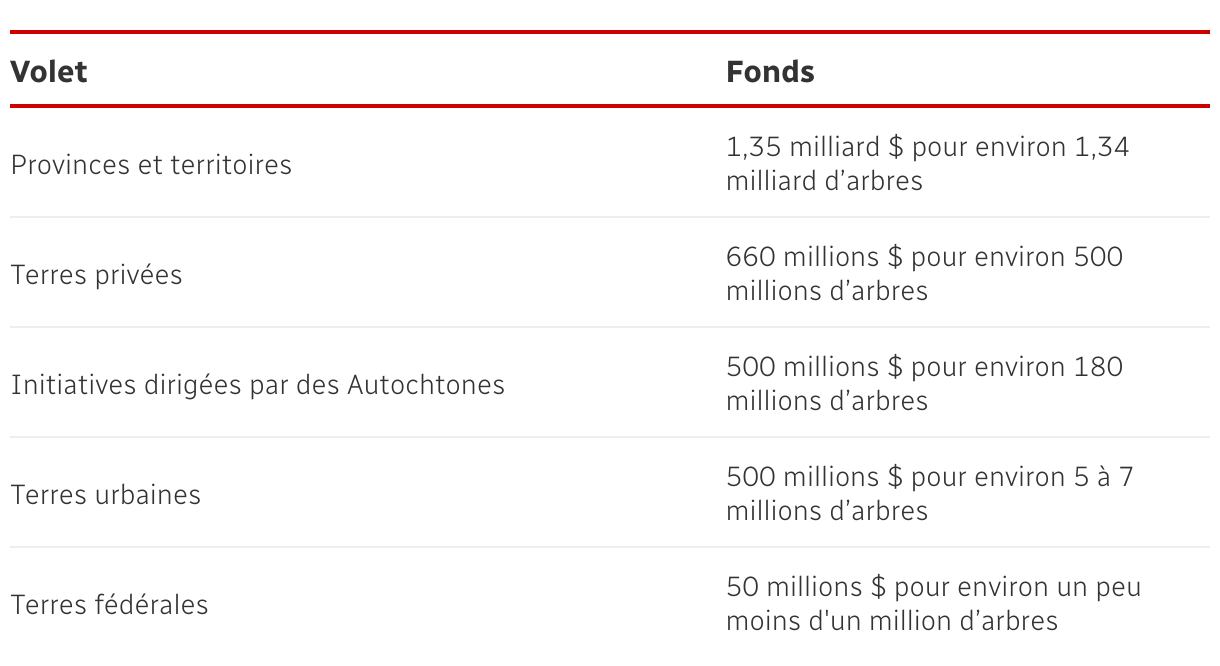Select the Terres fédérales row label
1220x666 pixels.
pyautogui.click(x=110, y=604)
